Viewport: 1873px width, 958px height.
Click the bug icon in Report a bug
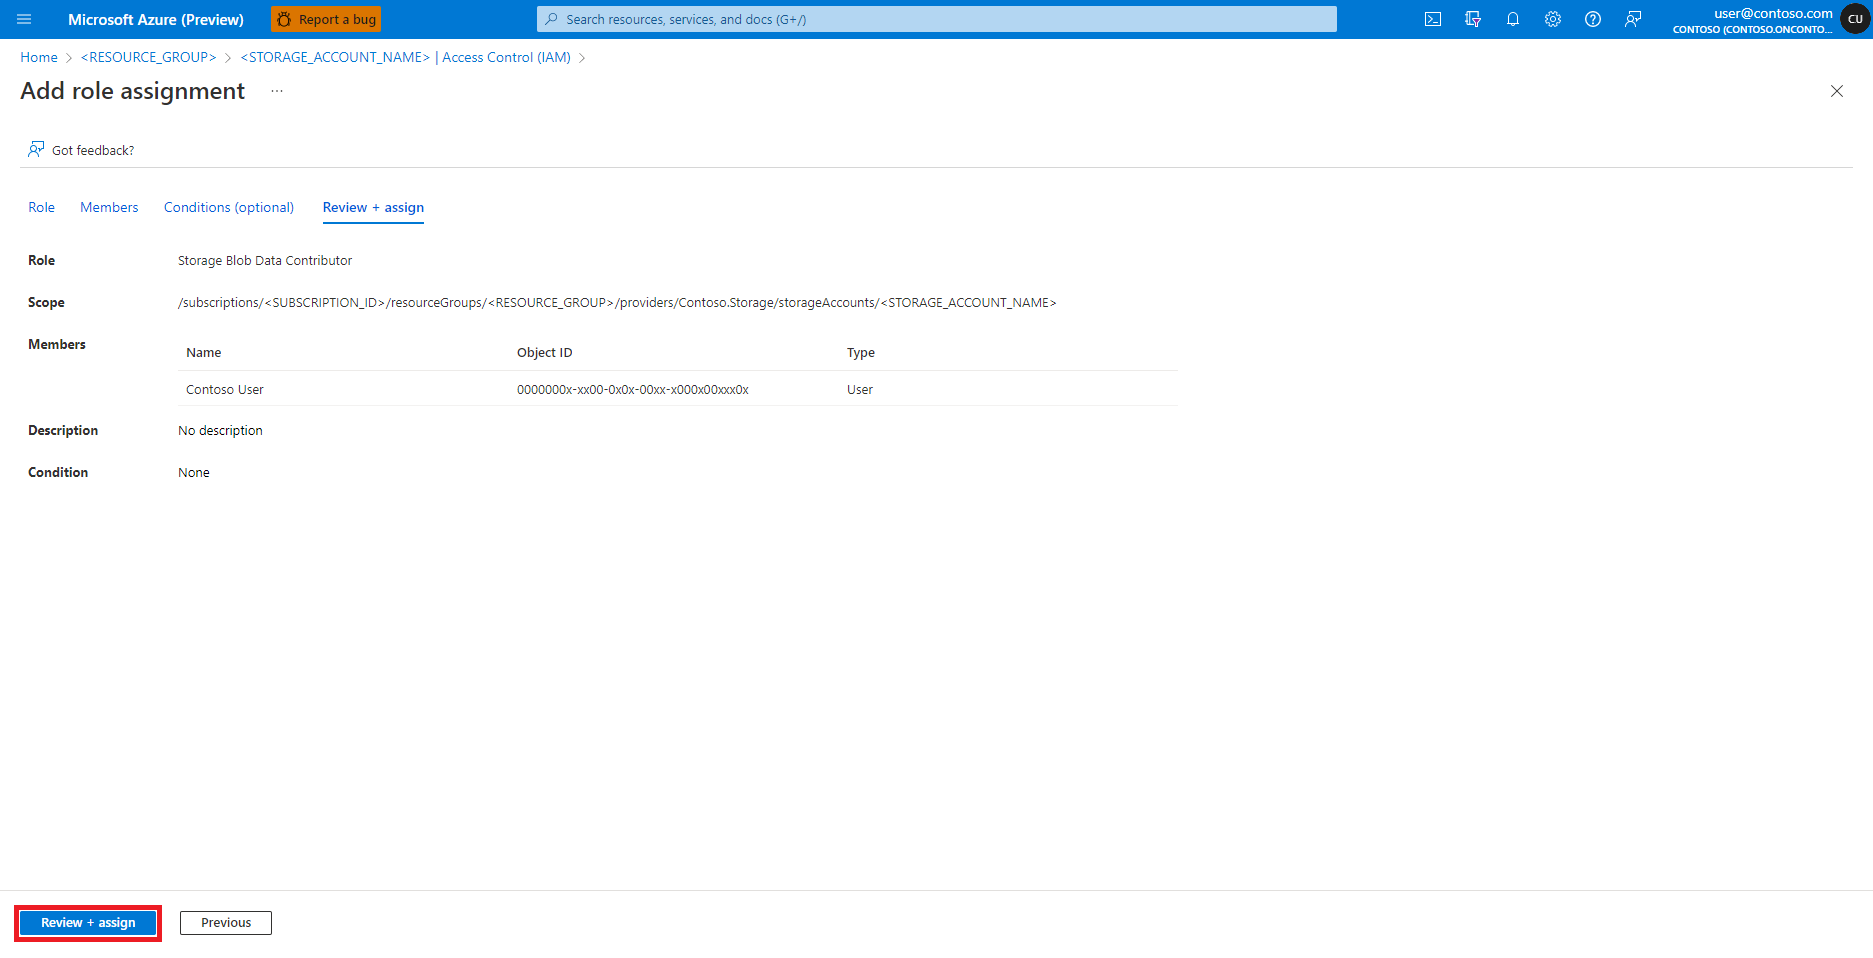[x=284, y=19]
